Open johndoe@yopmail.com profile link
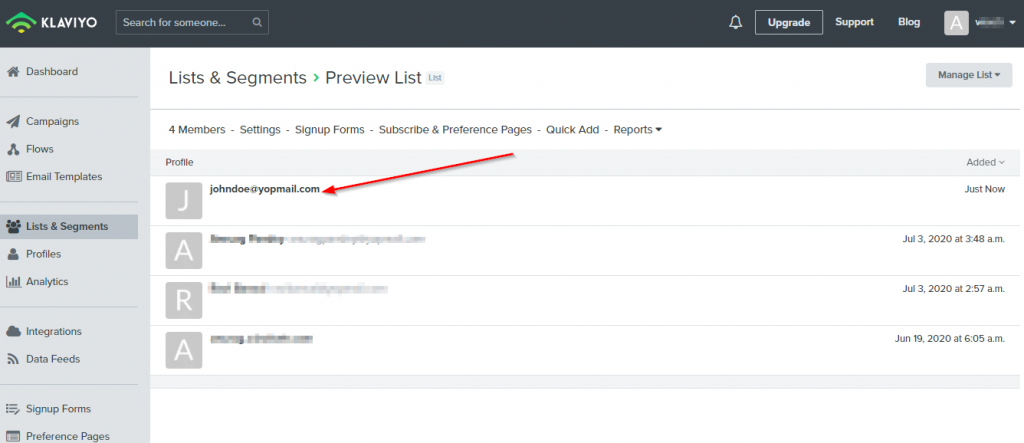This screenshot has width=1024, height=443. 264,189
